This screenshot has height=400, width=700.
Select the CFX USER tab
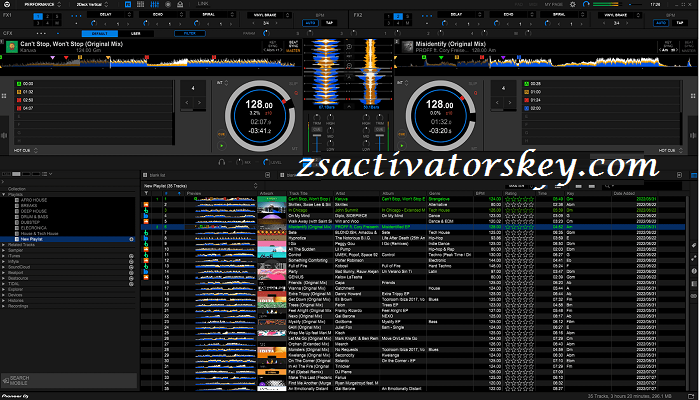136,33
